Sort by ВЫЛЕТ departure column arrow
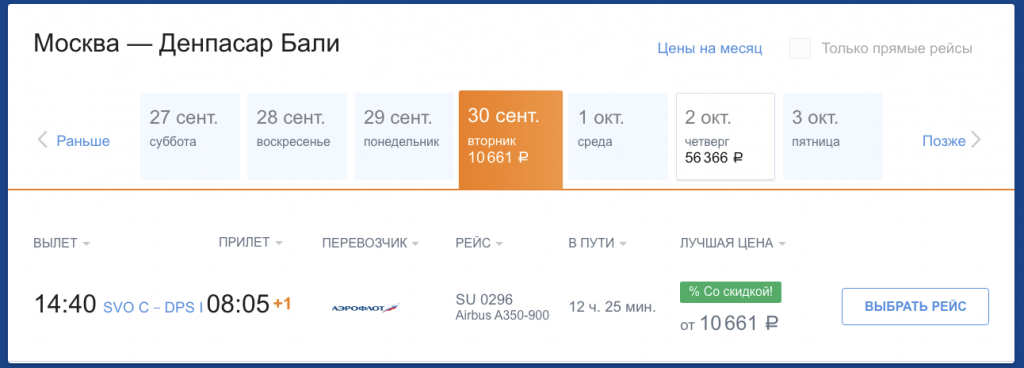The image size is (1024, 368). point(86,244)
